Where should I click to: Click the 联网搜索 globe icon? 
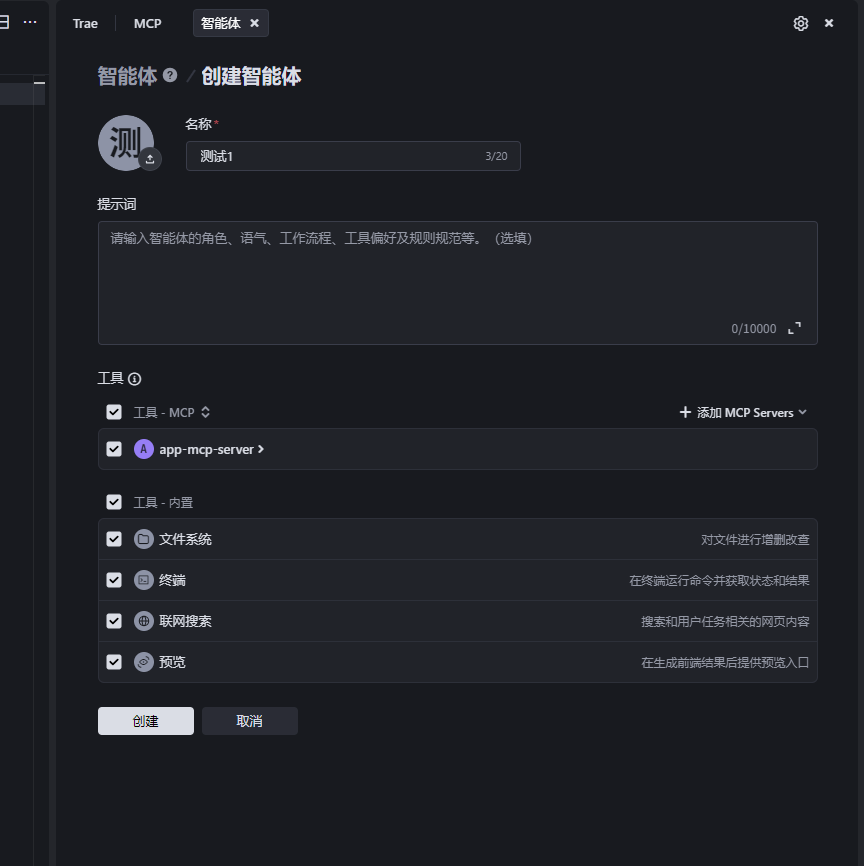[141, 621]
